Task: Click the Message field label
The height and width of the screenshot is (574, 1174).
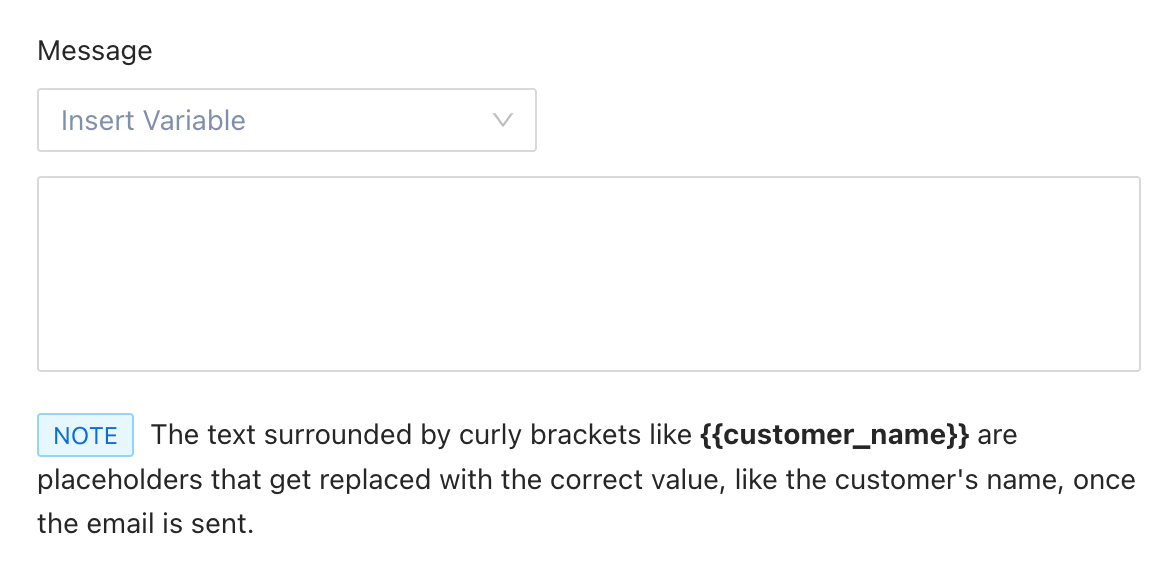Action: 95,51
